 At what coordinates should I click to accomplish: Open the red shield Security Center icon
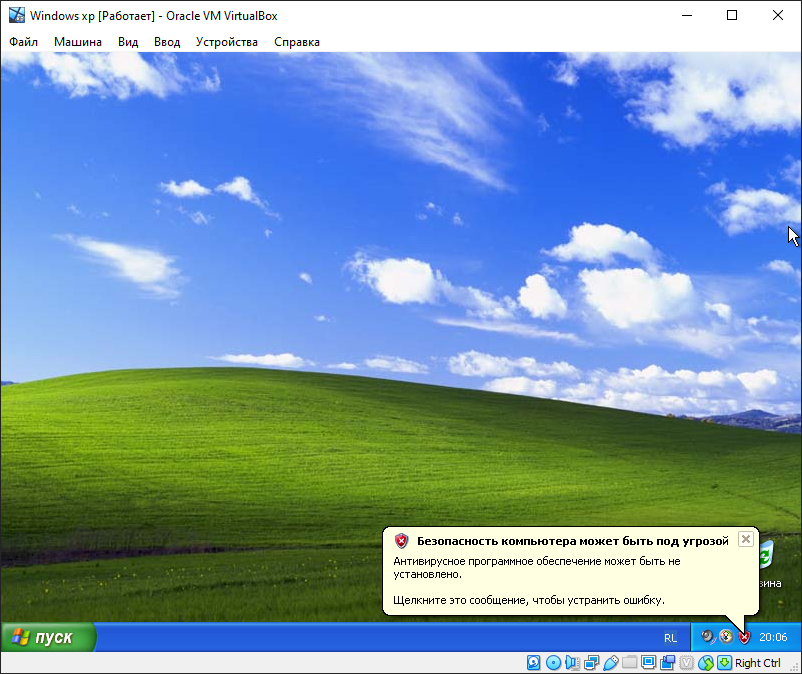point(744,637)
